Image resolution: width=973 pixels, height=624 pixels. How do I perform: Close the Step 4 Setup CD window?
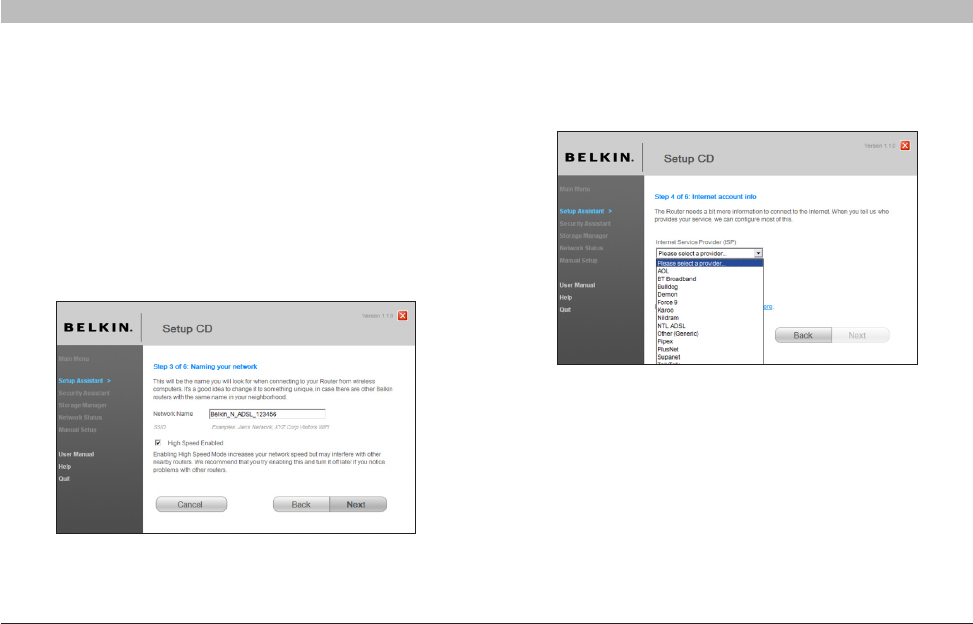pos(905,146)
